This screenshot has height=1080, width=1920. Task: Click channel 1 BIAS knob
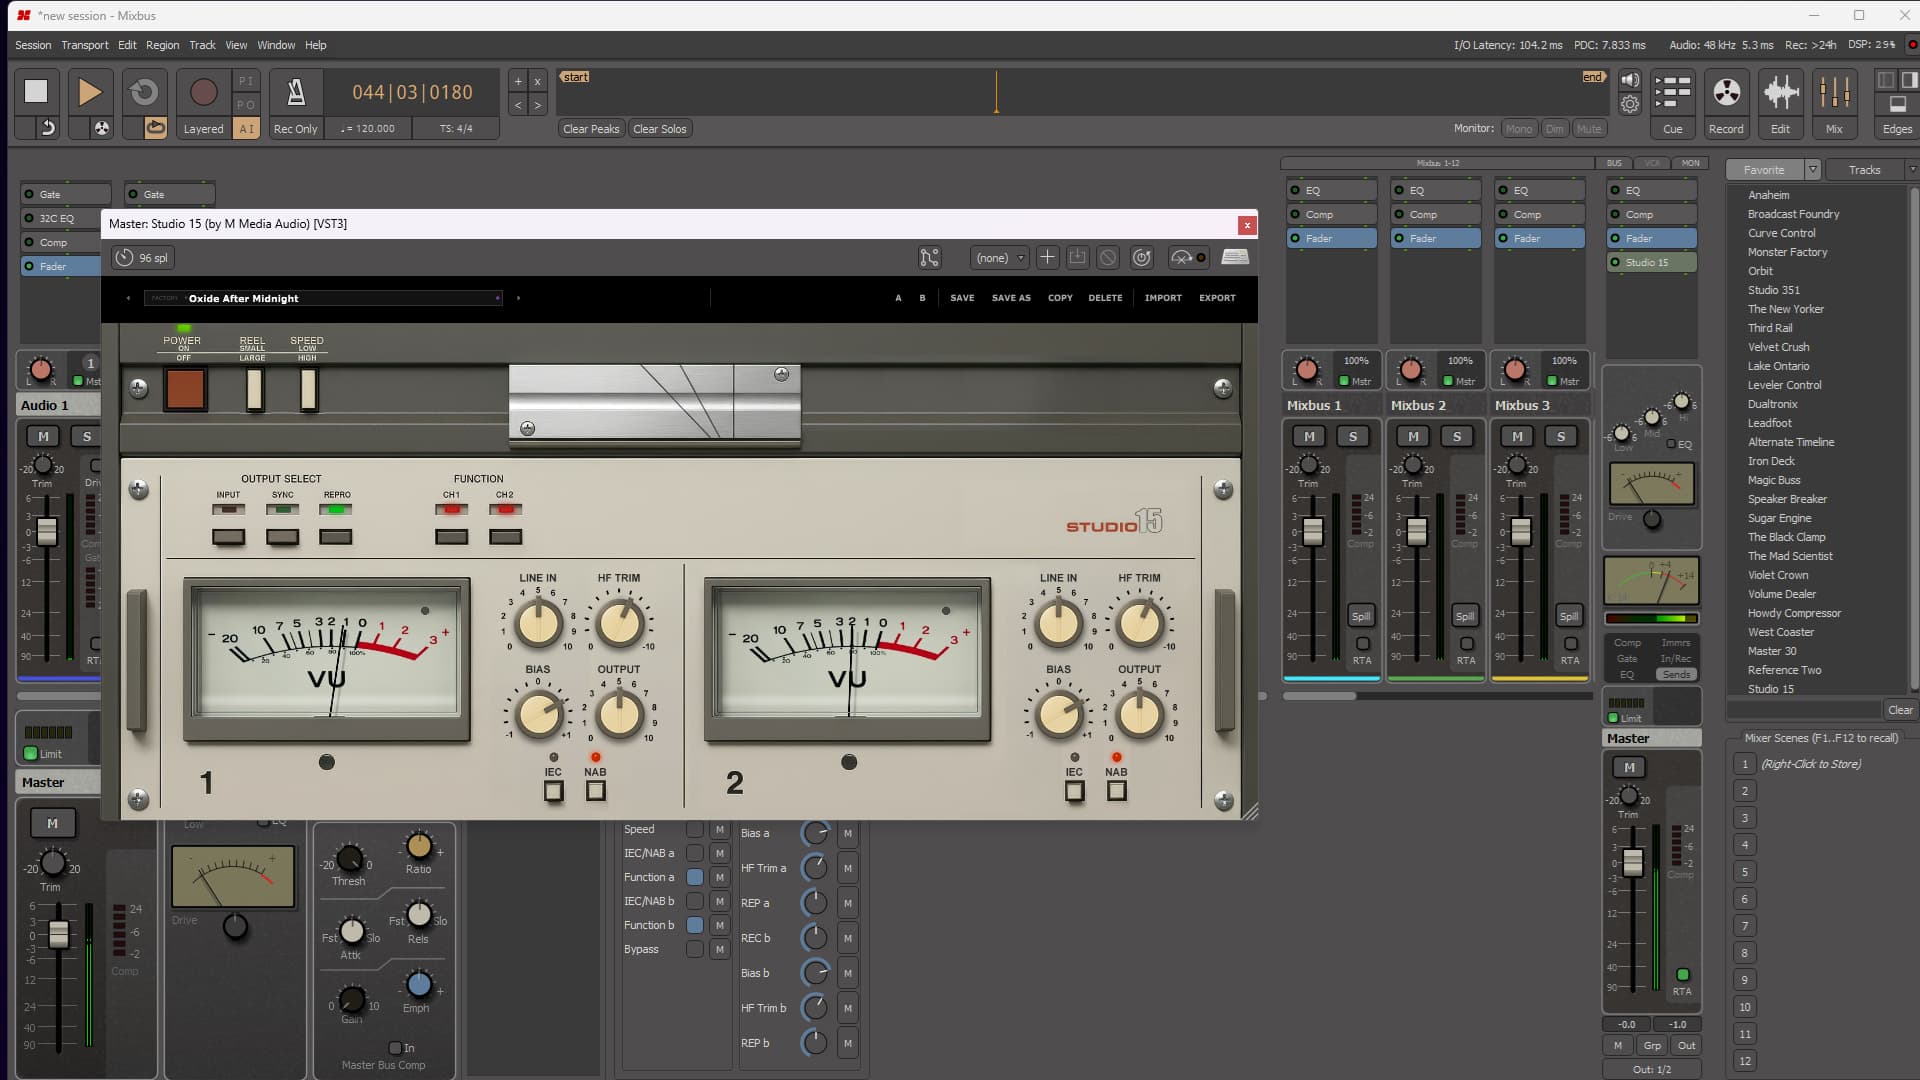tap(538, 714)
